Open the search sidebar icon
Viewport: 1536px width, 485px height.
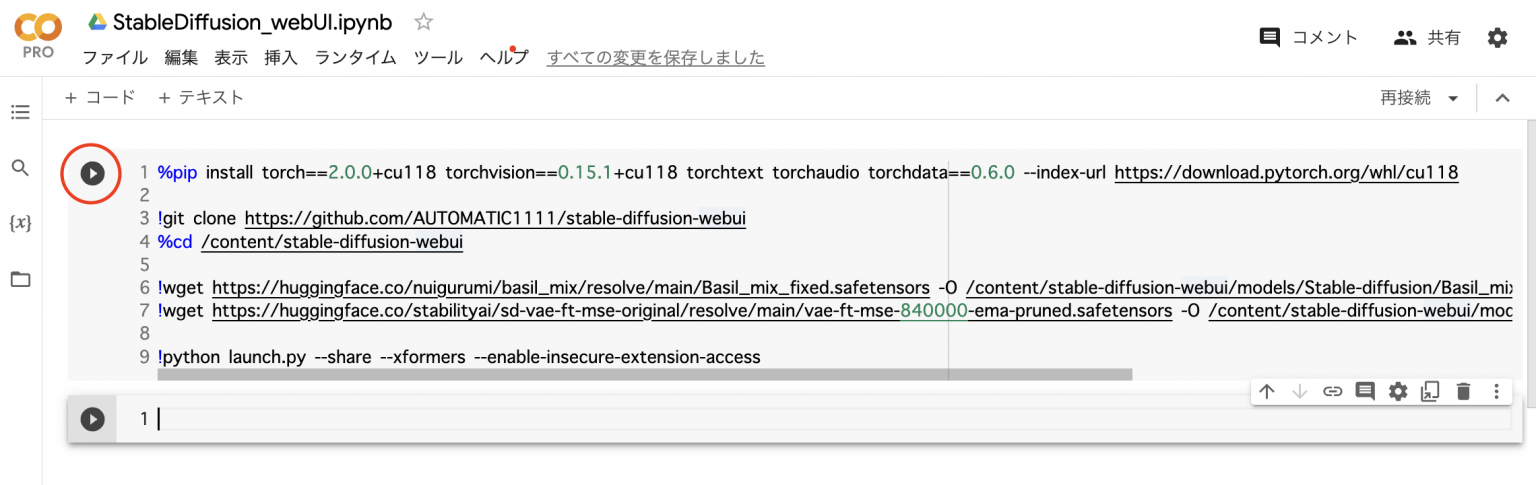click(20, 167)
